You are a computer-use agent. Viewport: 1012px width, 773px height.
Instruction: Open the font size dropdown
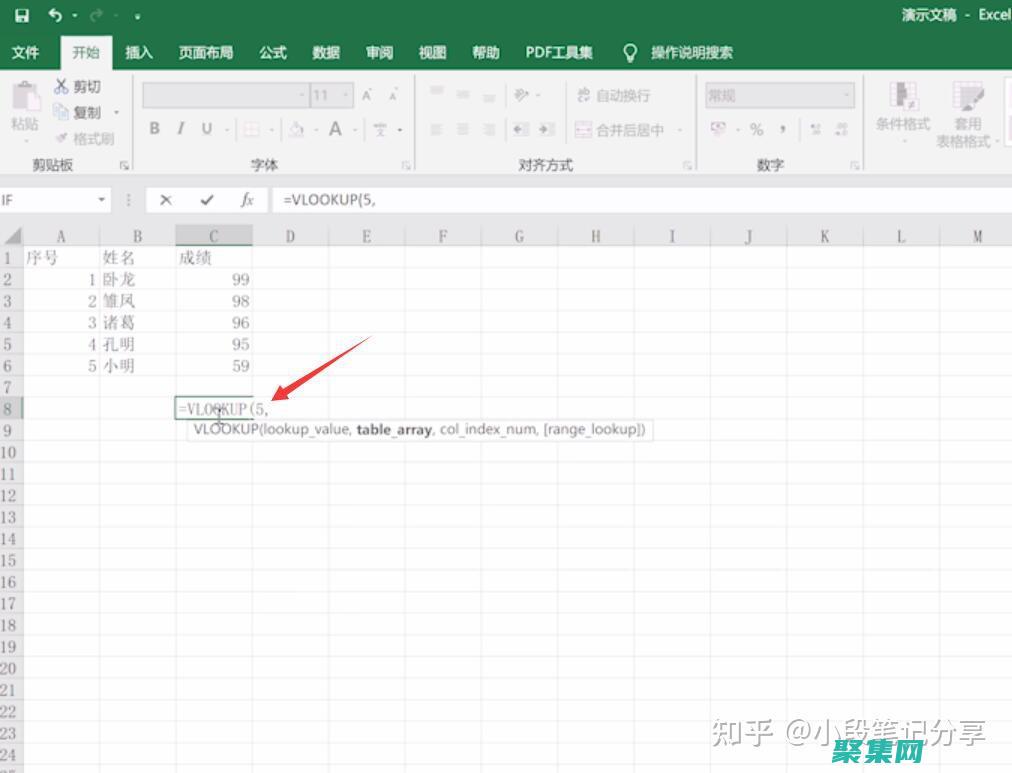click(x=346, y=96)
